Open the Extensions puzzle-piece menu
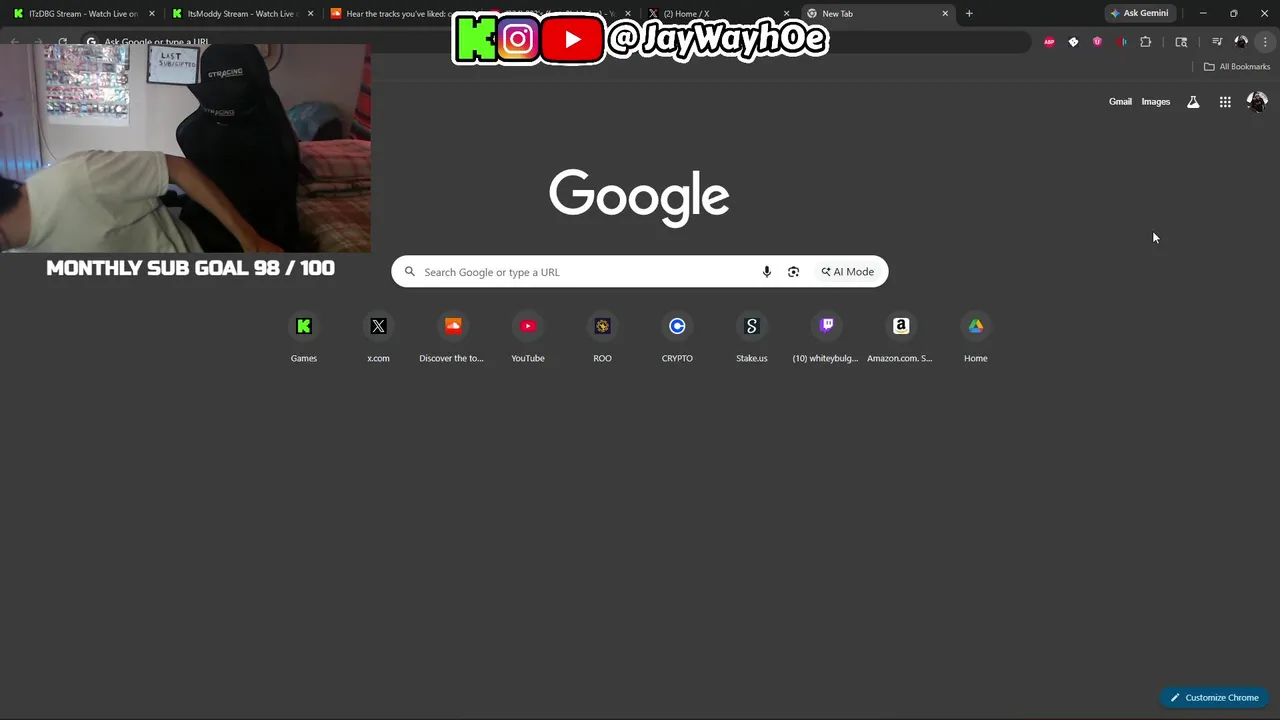 (x=1146, y=42)
